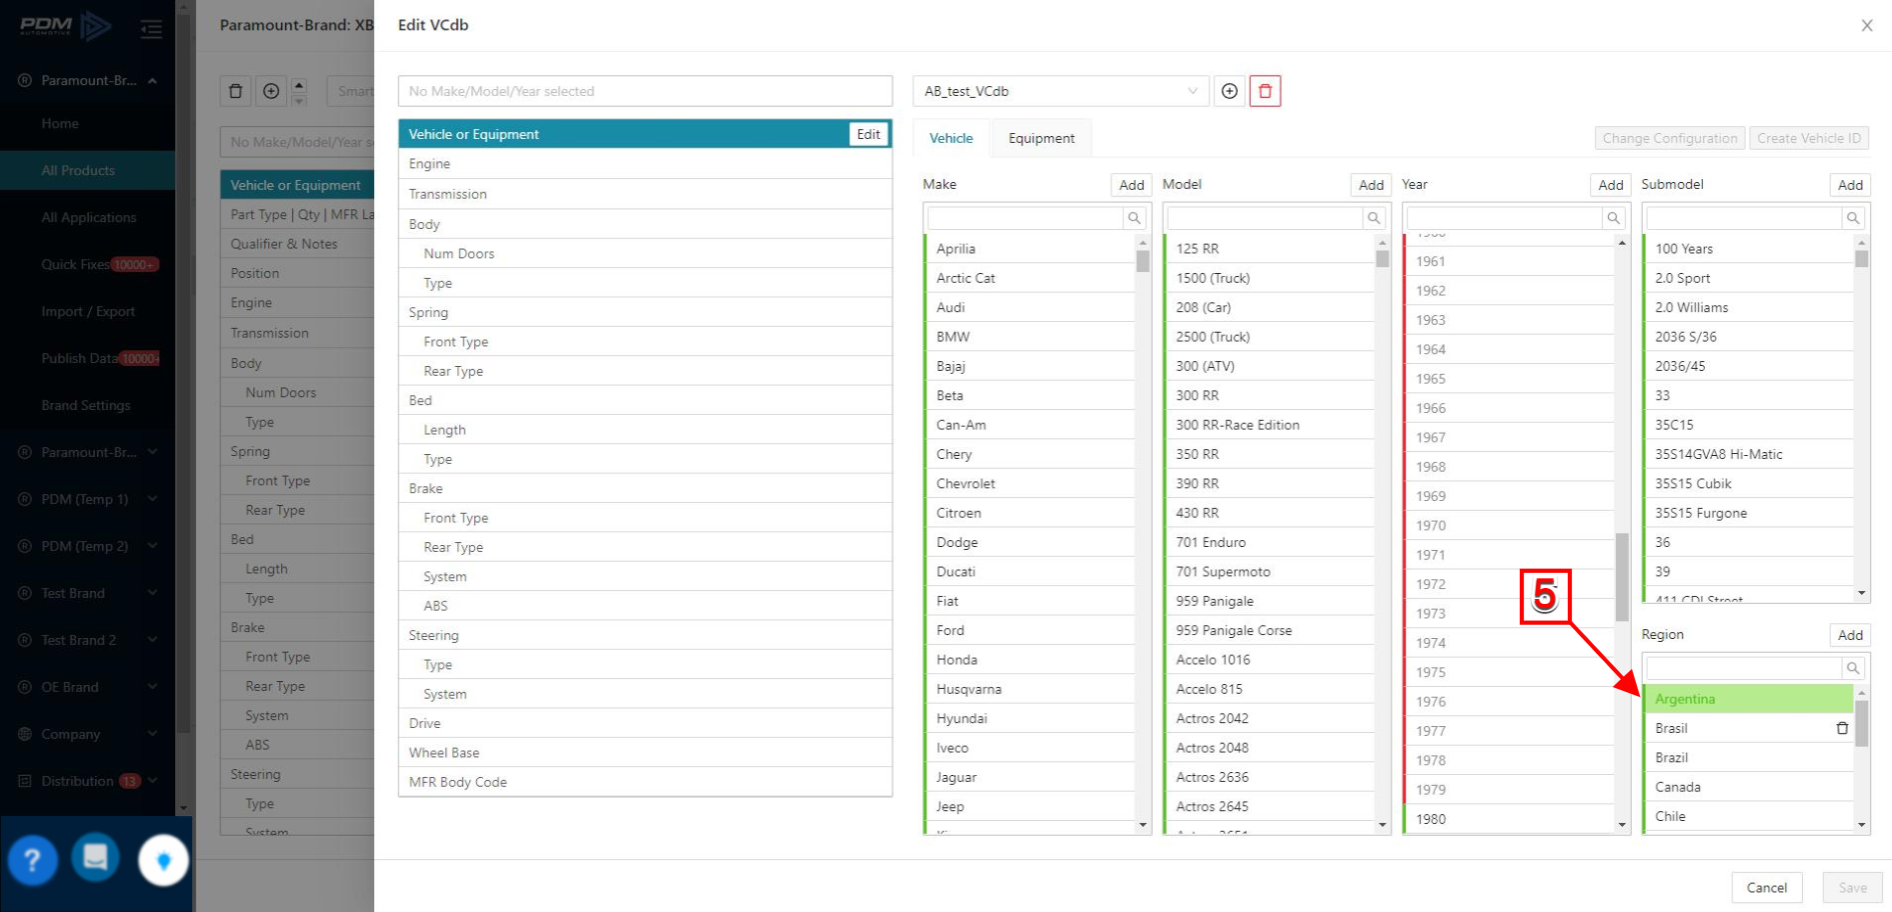The image size is (1892, 912).
Task: Select year 1970 in the Year list
Action: coord(1509,526)
